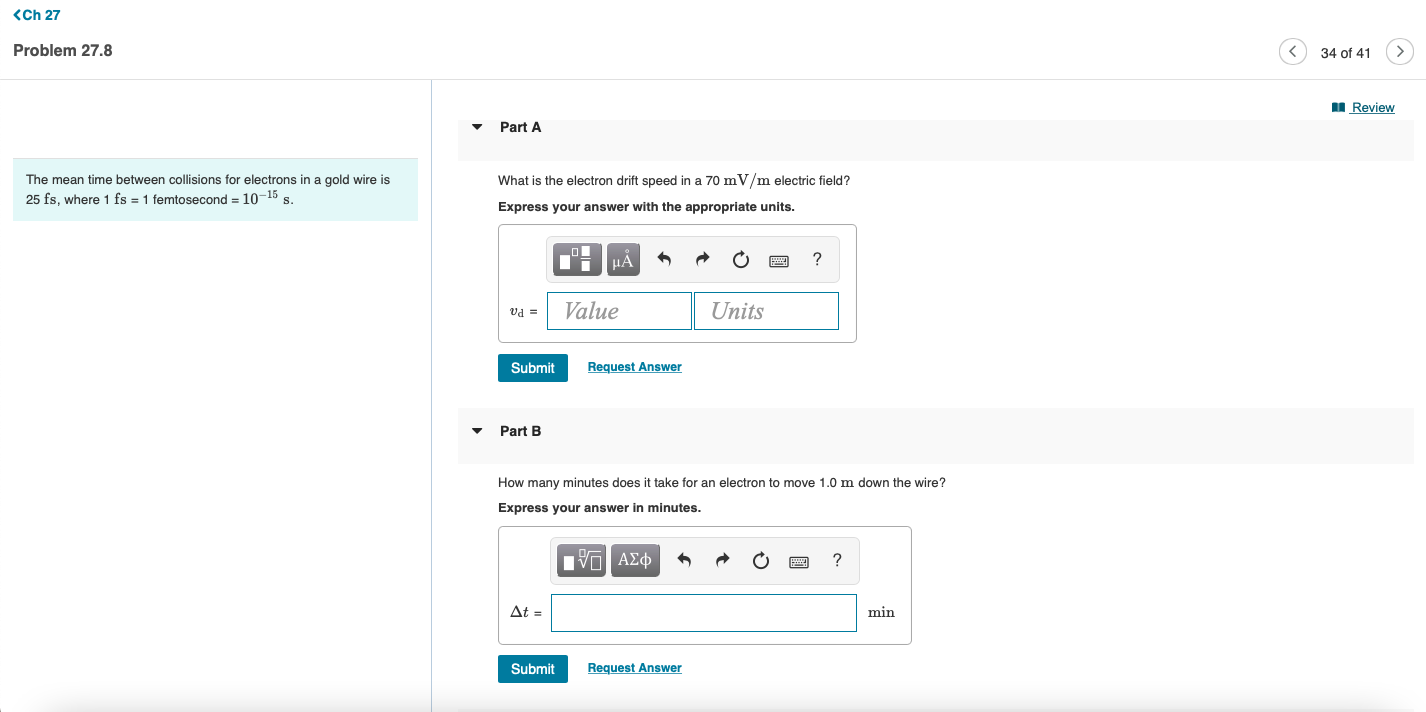Viewport: 1426px width, 712px height.
Task: Open the Review link
Action: 1363,107
